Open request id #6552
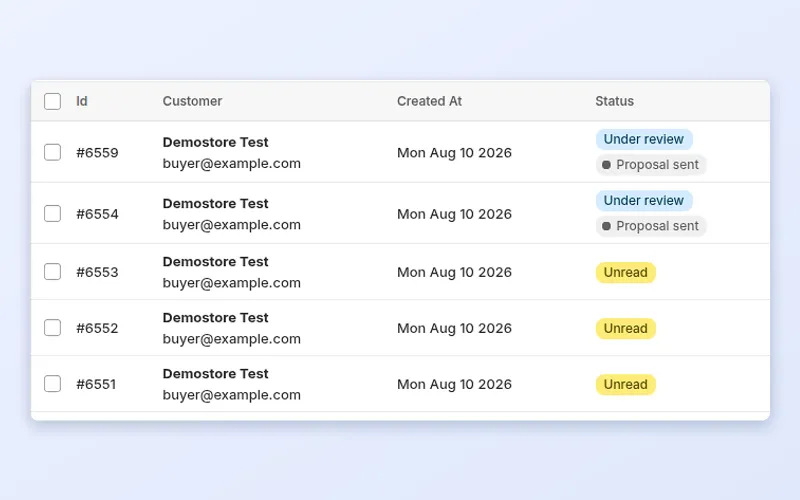800x500 pixels. click(x=97, y=328)
